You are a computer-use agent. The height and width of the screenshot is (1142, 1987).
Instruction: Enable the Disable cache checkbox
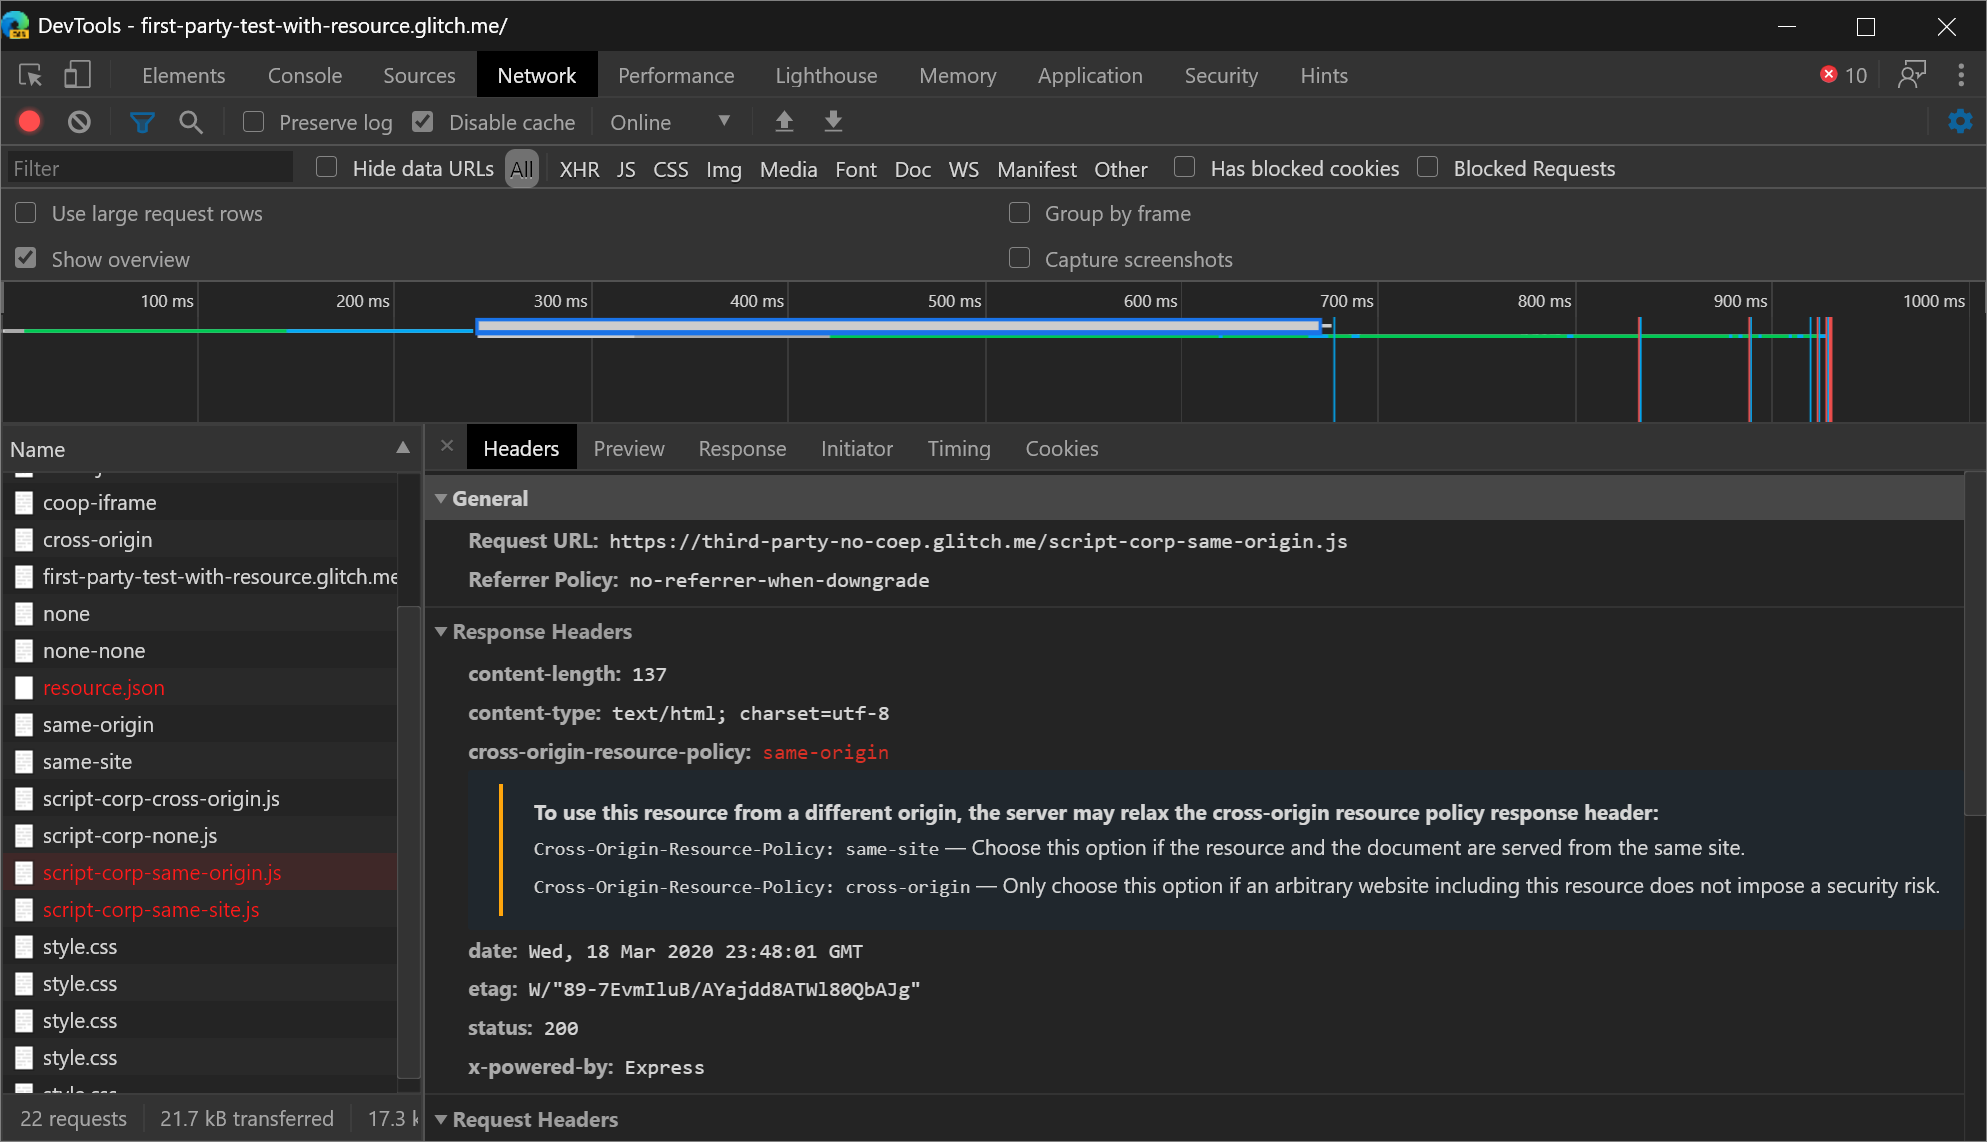424,123
